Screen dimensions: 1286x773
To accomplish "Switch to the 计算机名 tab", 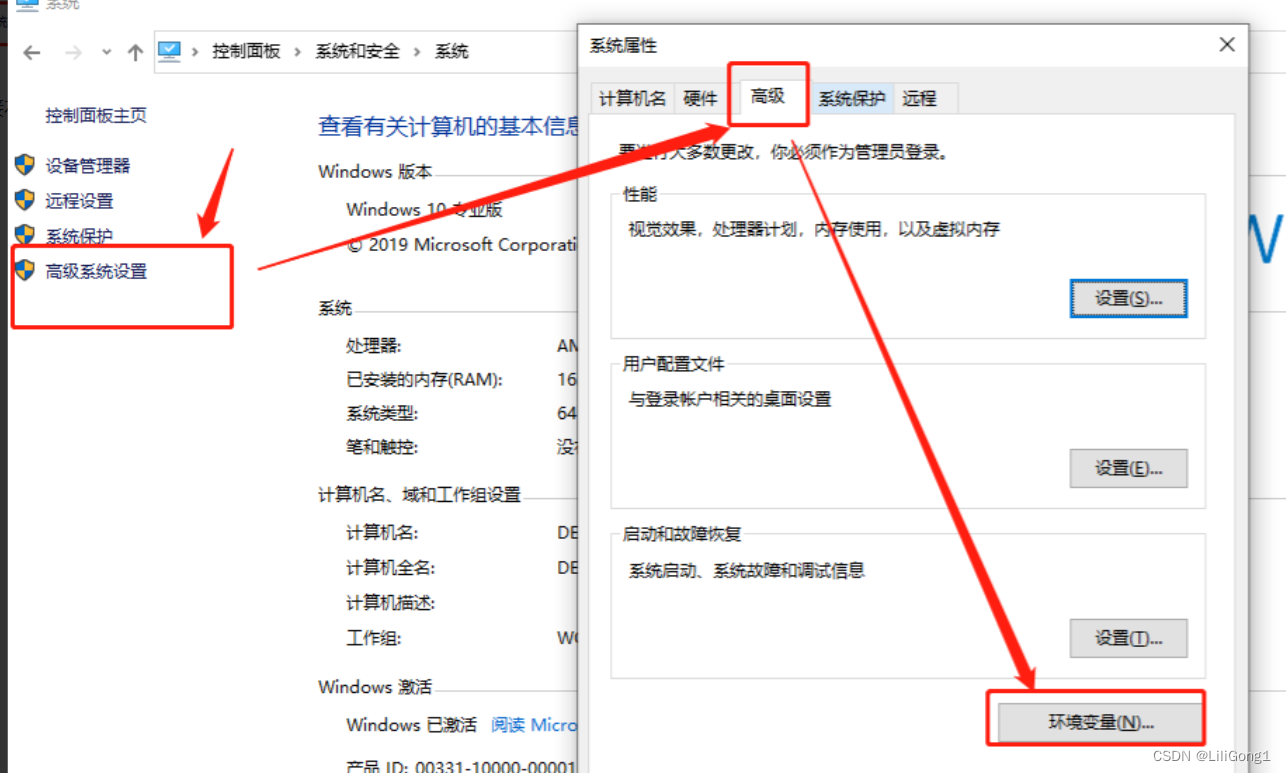I will coord(631,98).
